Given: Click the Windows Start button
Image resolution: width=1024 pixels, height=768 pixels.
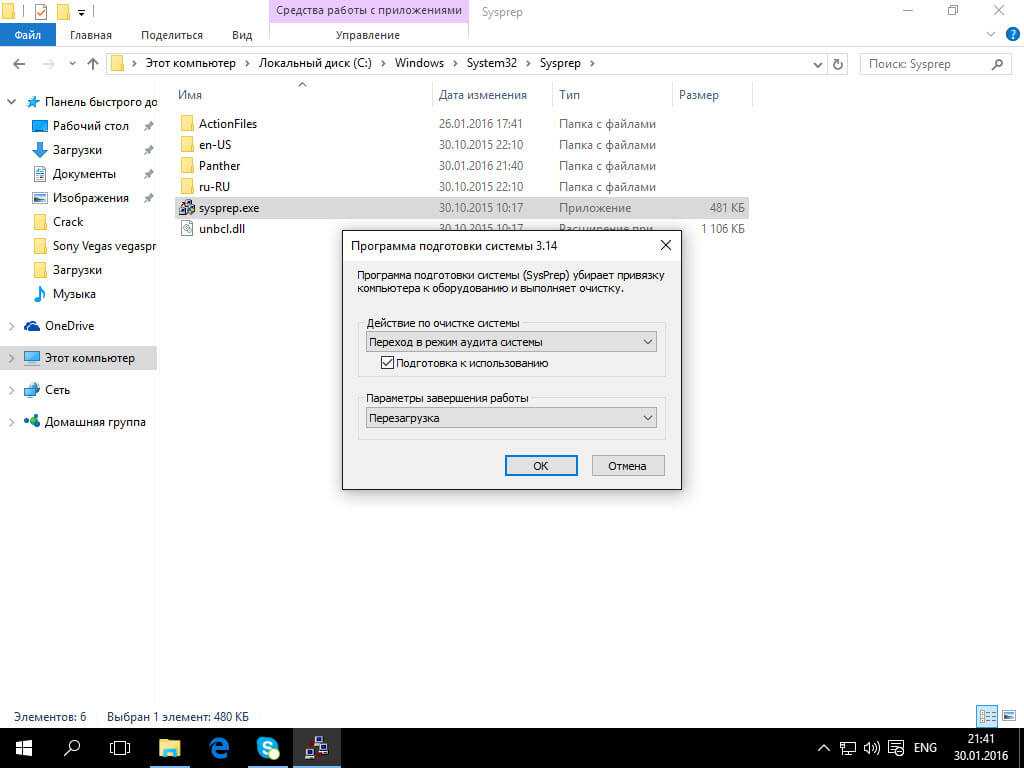Looking at the screenshot, I should click(23, 747).
